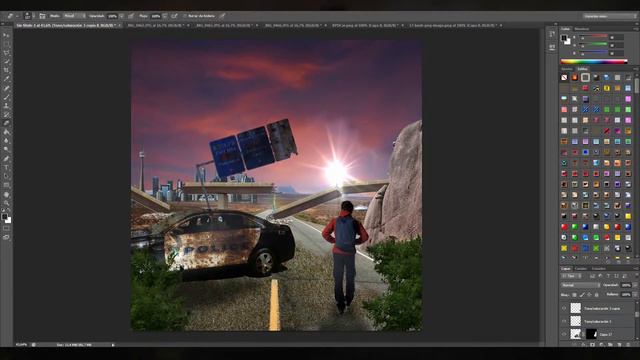This screenshot has height=360, width=640.
Task: Select the Brush tool
Action: click(7, 97)
